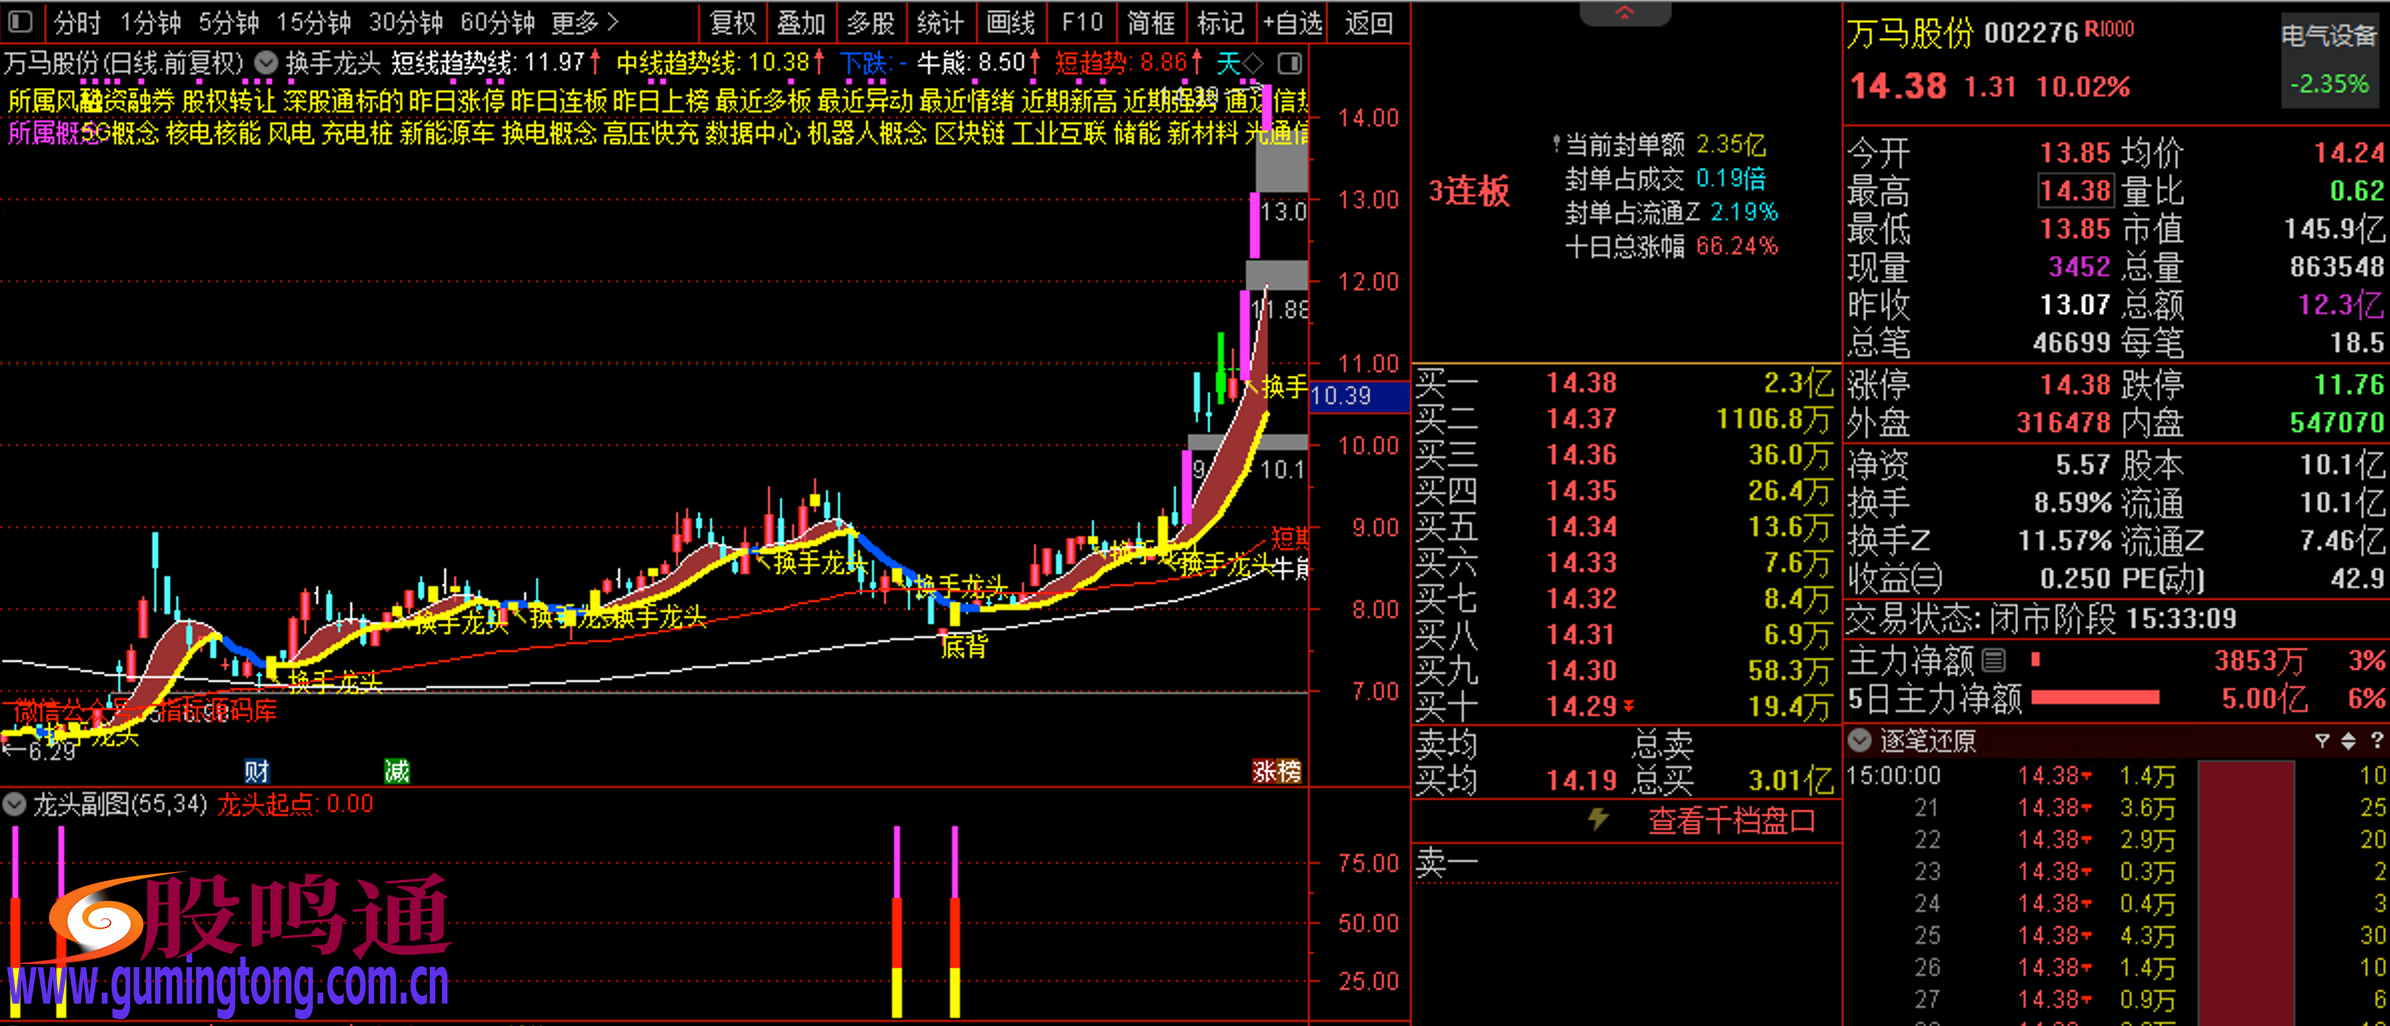Toggle the left sidebar panel icon
The height and width of the screenshot is (1026, 2390).
pos(20,21)
